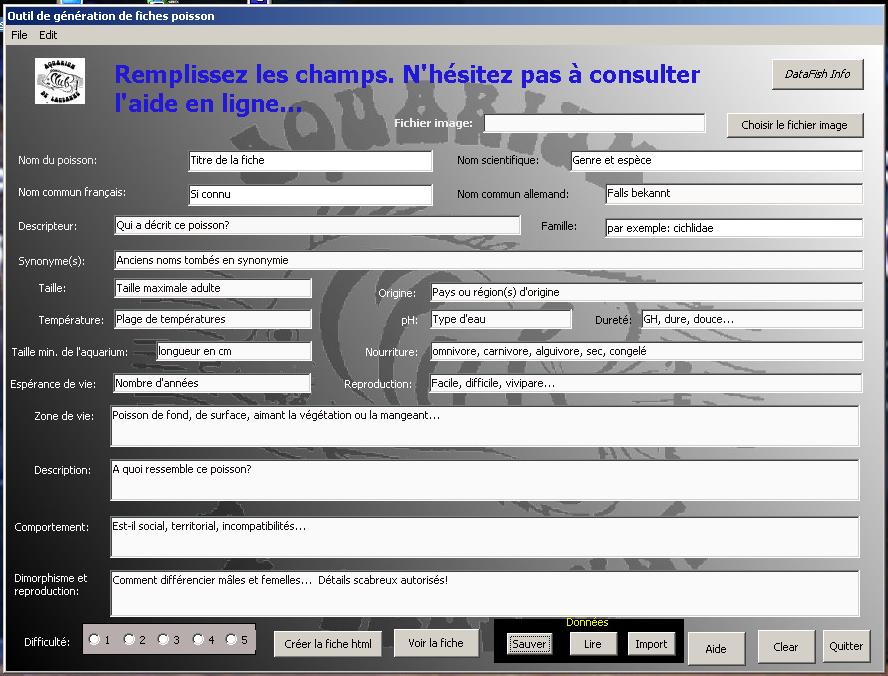The width and height of the screenshot is (888, 676).
Task: Click the Import button
Action: pyautogui.click(x=651, y=644)
